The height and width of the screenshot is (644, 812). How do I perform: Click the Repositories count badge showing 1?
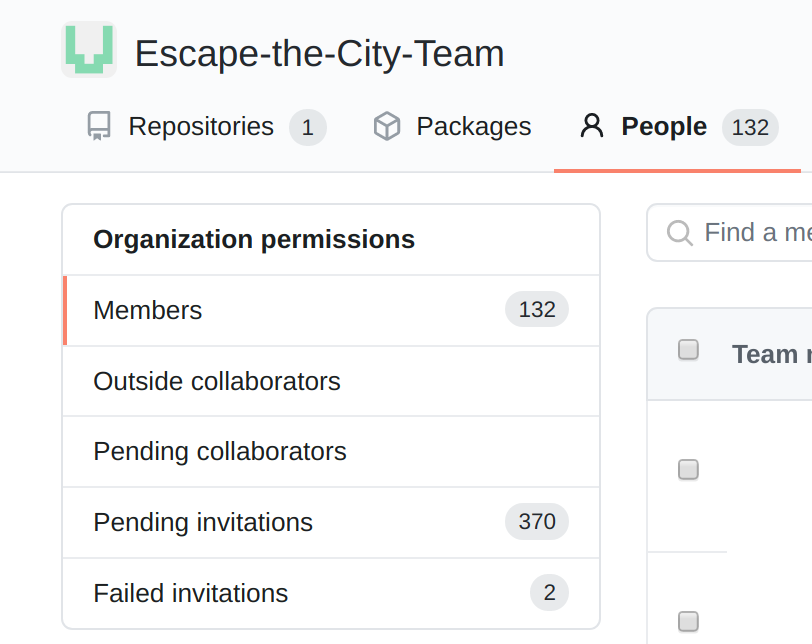pos(308,128)
